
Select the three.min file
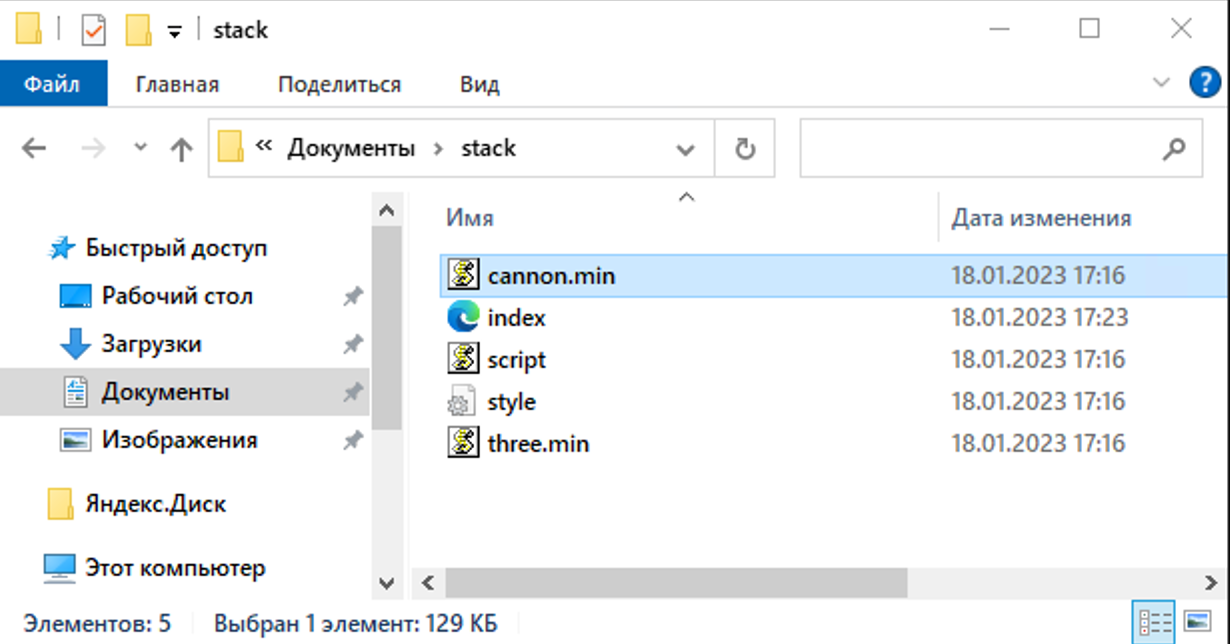click(x=537, y=443)
